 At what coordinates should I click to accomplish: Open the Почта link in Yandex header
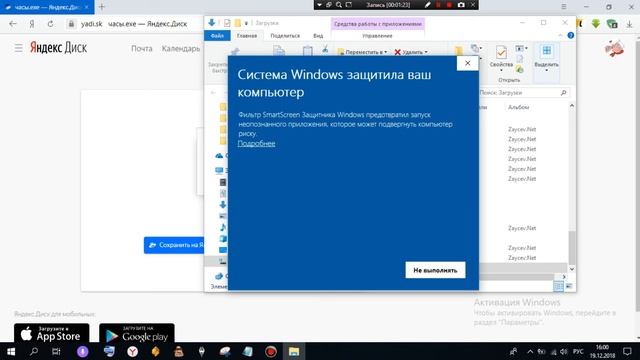[142, 48]
